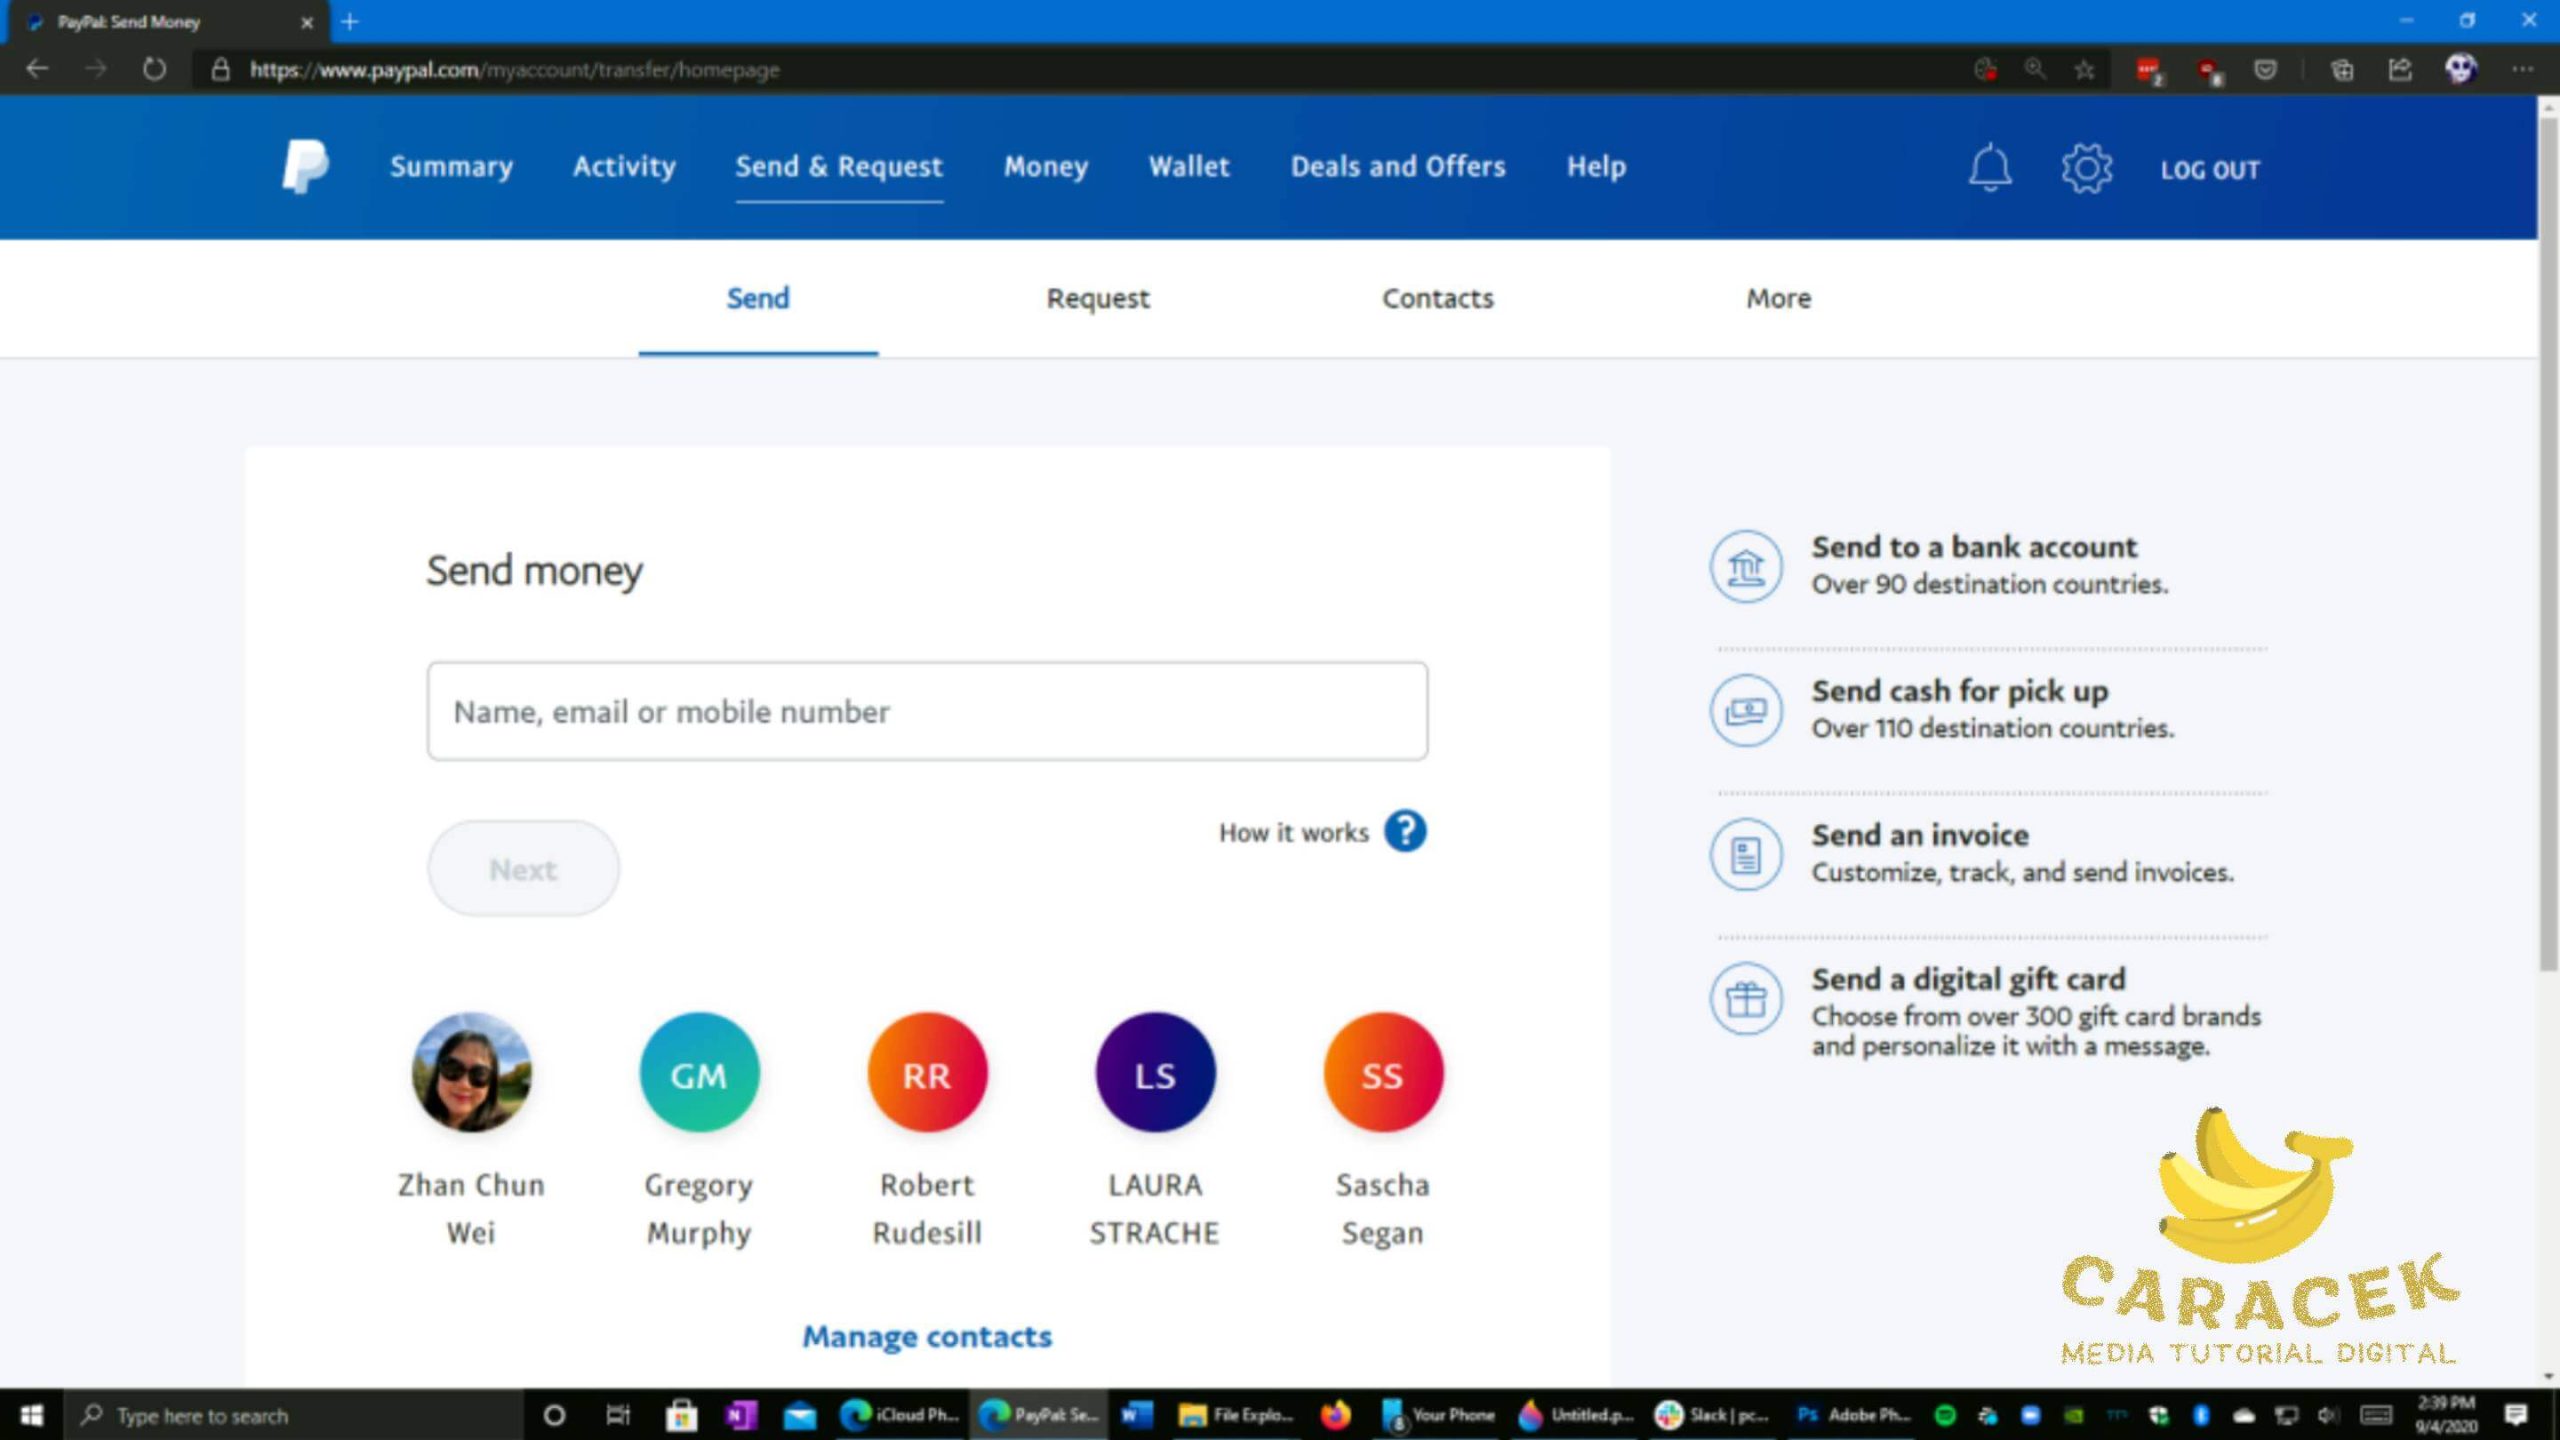Viewport: 2560px width, 1440px height.
Task: Click the Next button
Action: coord(523,868)
